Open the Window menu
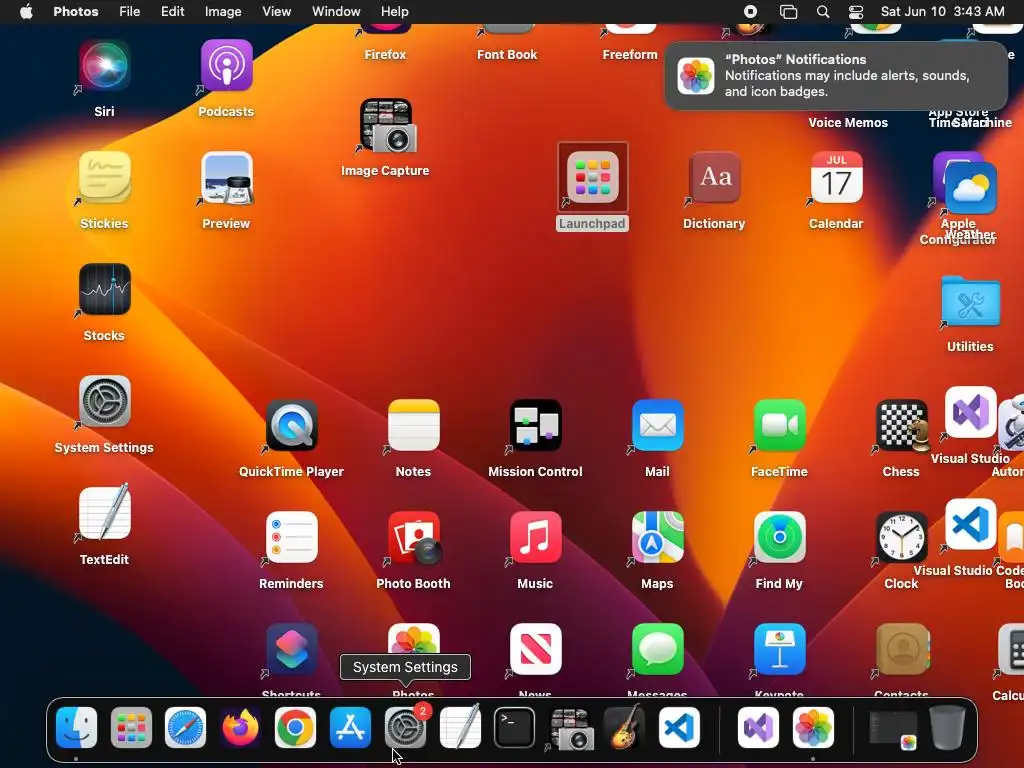Screen dimensions: 1024x768 coord(336,12)
